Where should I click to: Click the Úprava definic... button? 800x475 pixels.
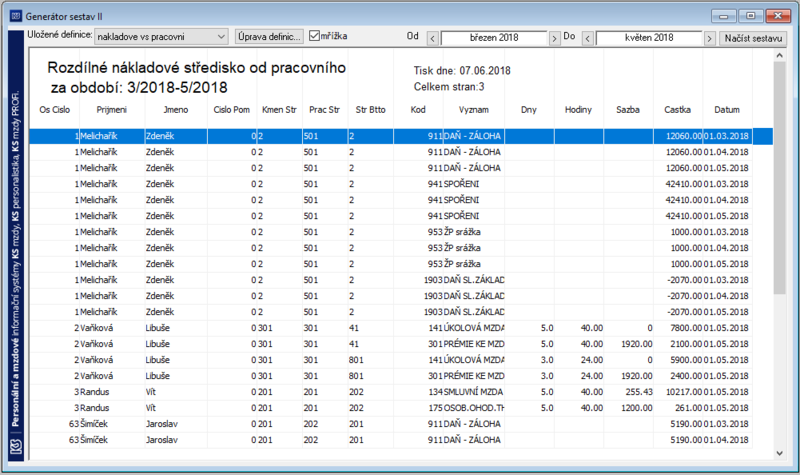(x=269, y=37)
